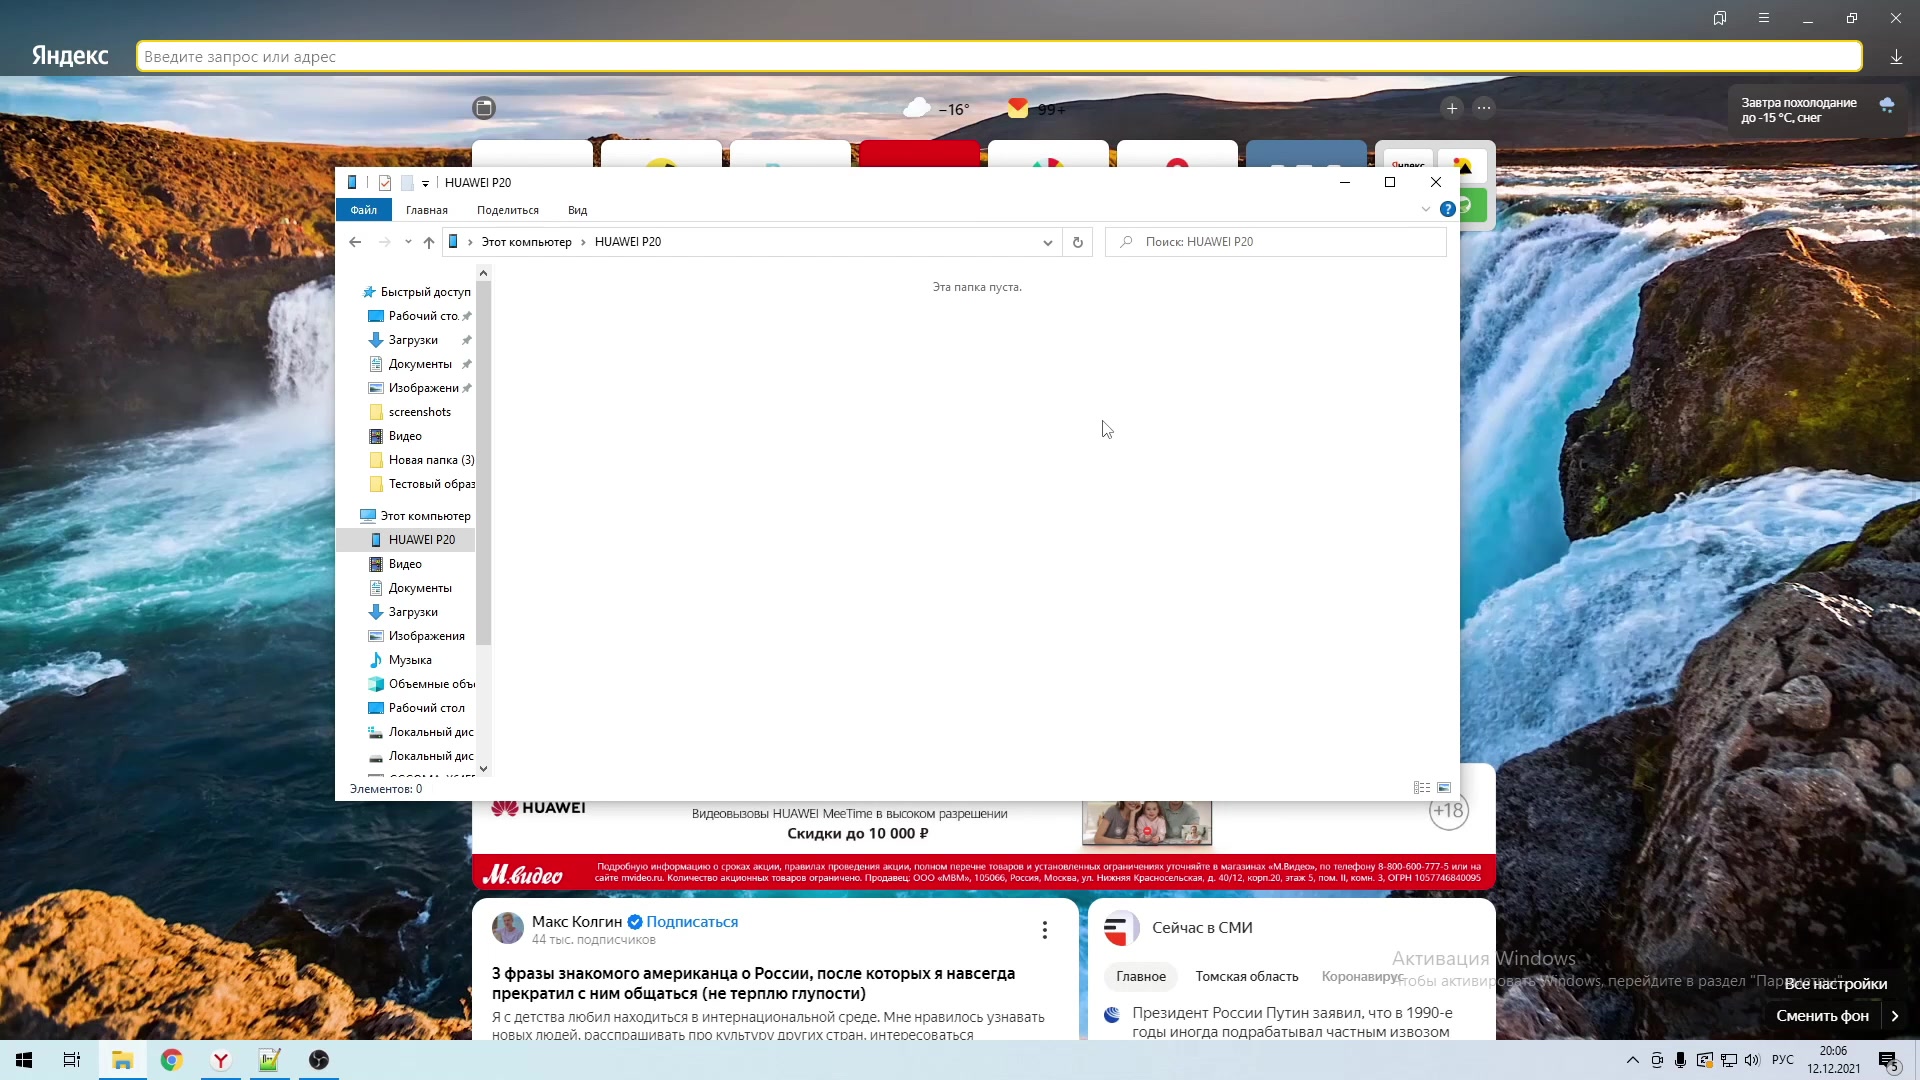Open the notification center with 5 alerts
This screenshot has width=1920, height=1080.
[1888, 1061]
